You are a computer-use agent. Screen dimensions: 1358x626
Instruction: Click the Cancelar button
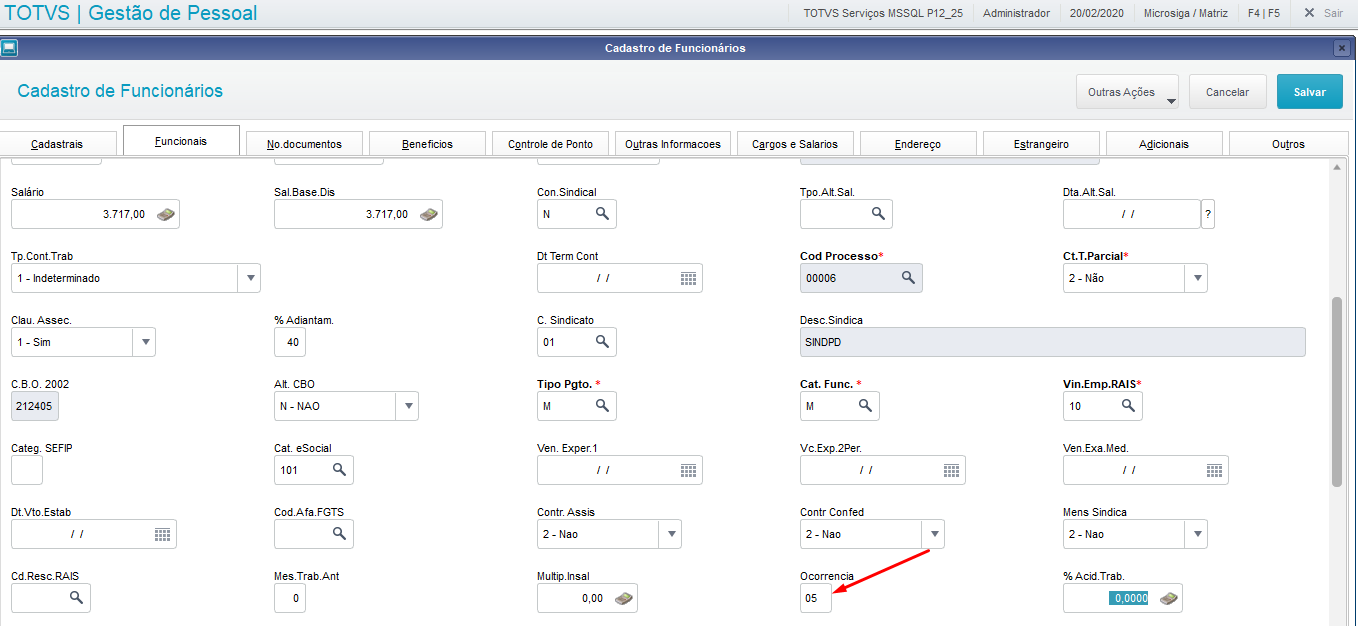point(1227,92)
